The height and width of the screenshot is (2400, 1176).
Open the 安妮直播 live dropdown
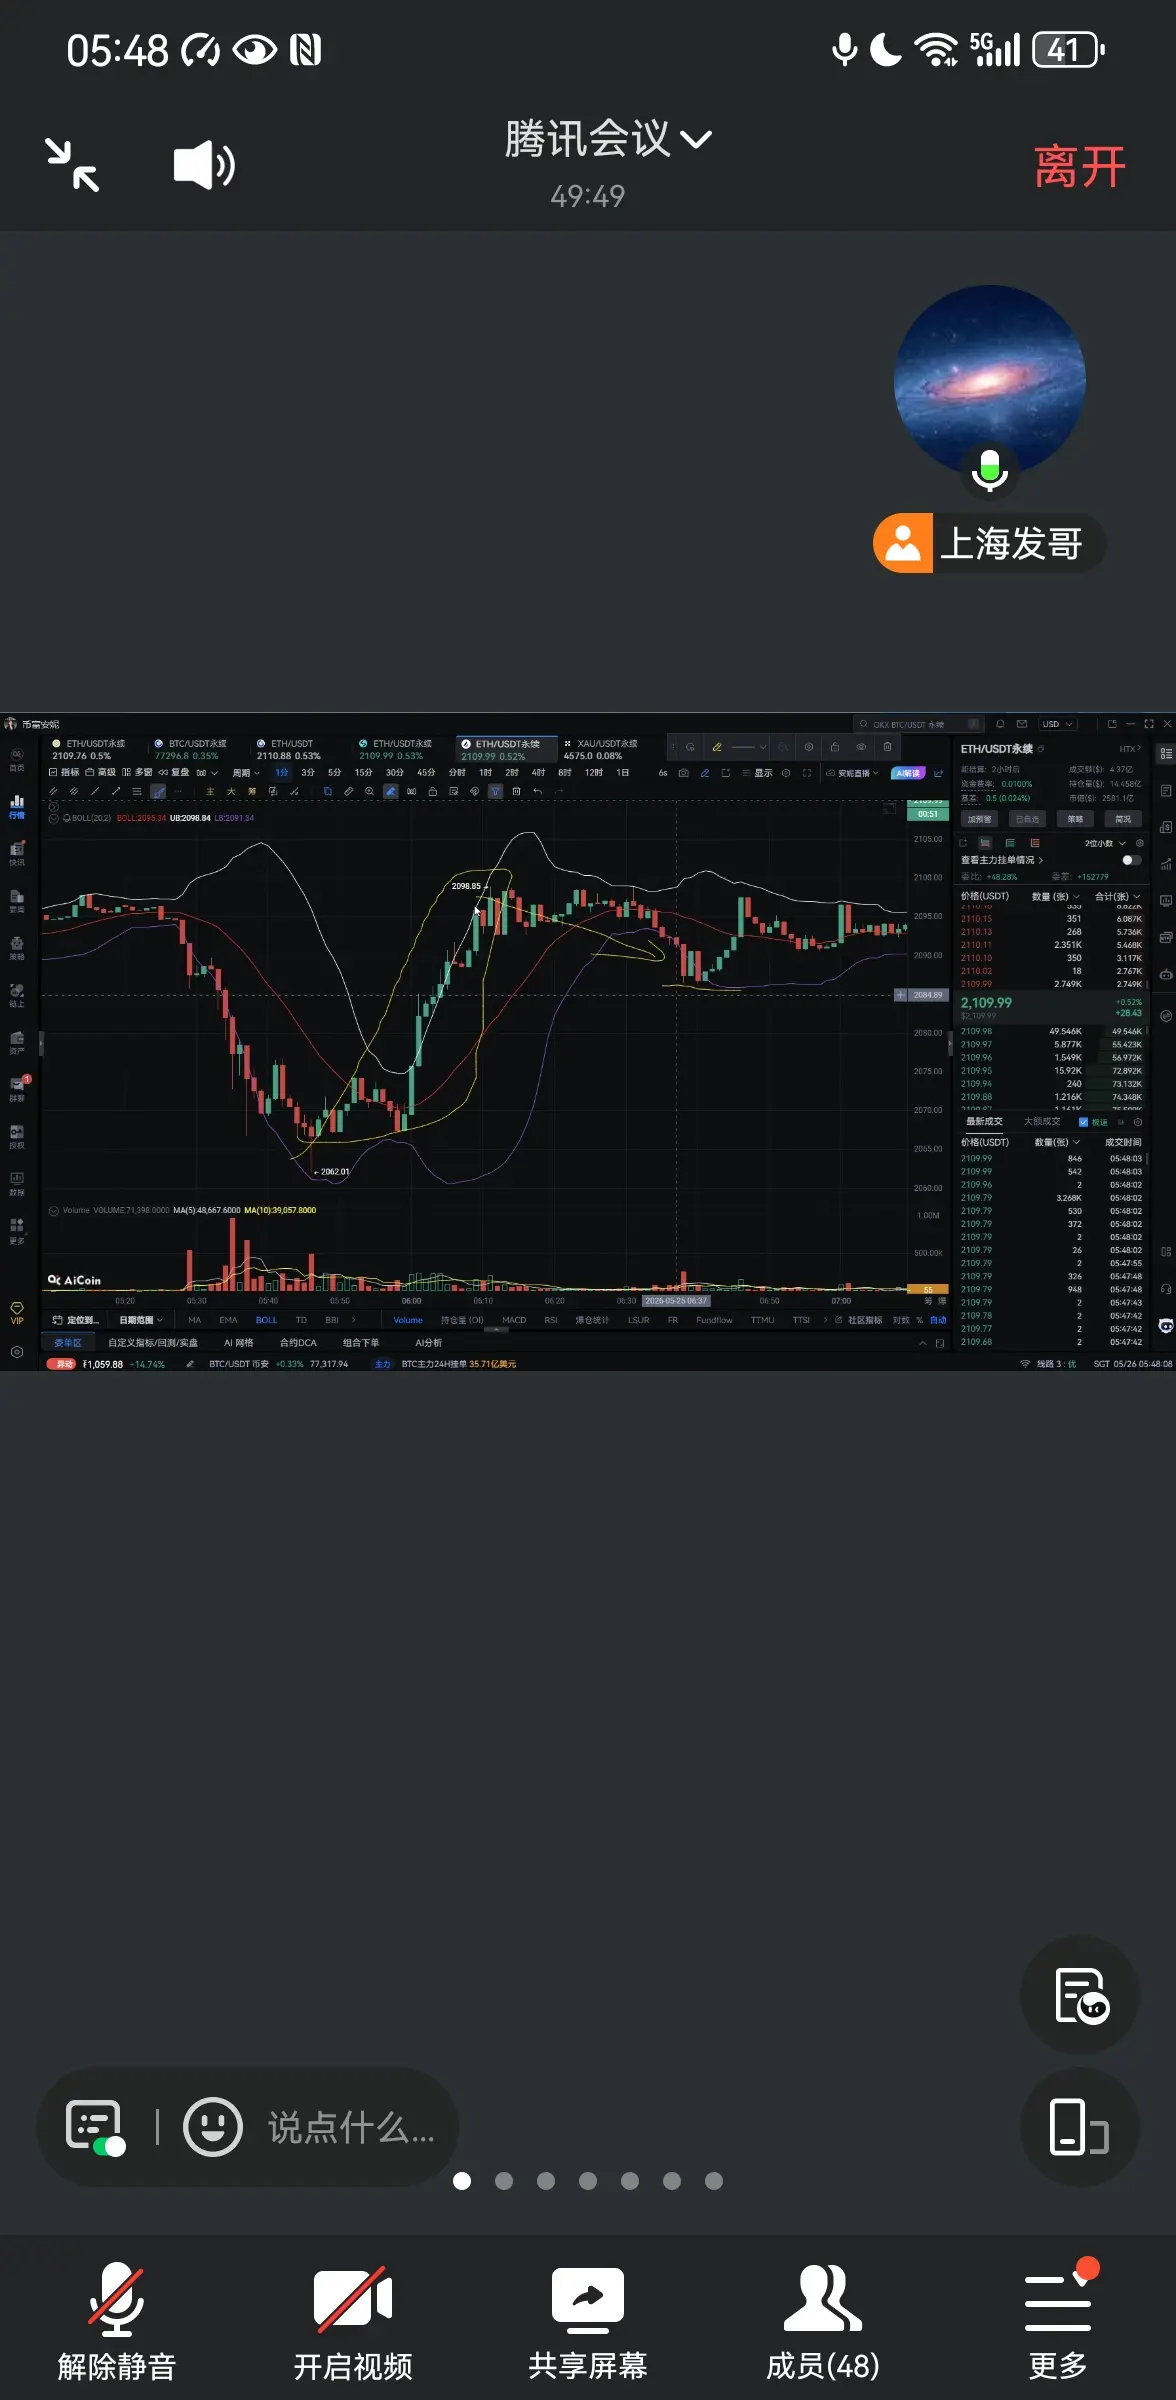852,773
